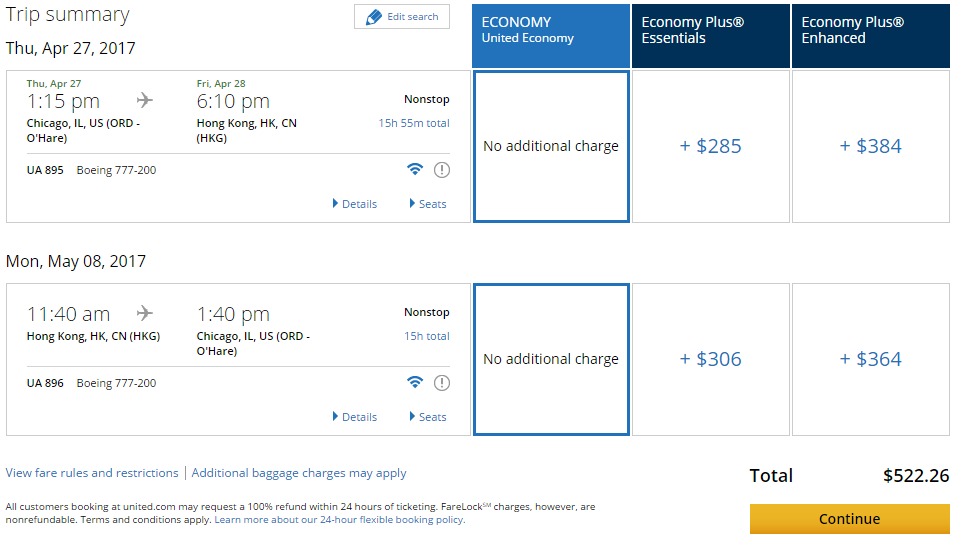This screenshot has width=954, height=542.
Task: Choose the + $384 Enhanced outbound option
Action: click(x=871, y=147)
